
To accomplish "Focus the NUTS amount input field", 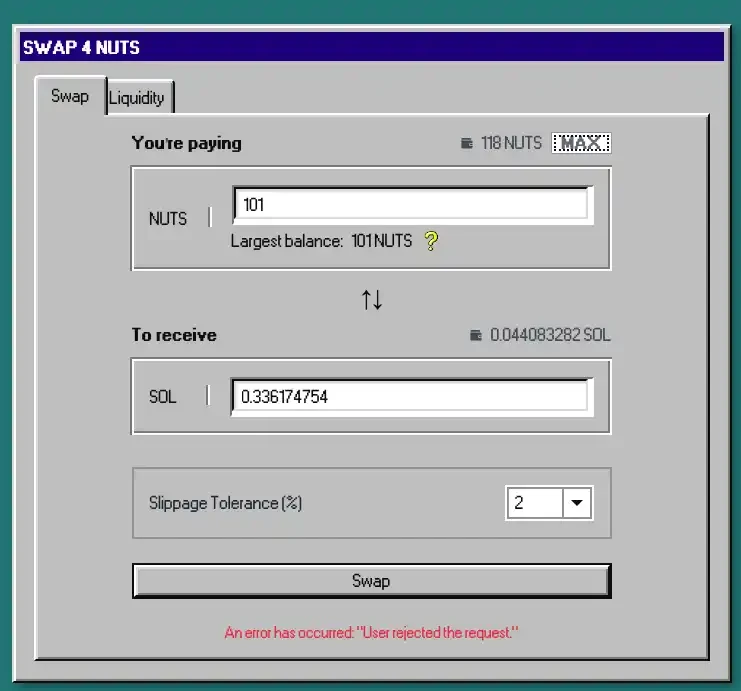I will 410,205.
